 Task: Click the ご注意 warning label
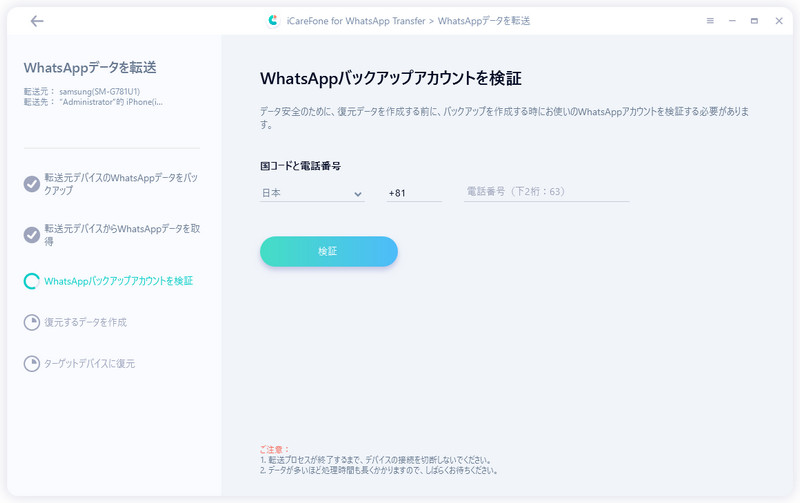tap(274, 449)
